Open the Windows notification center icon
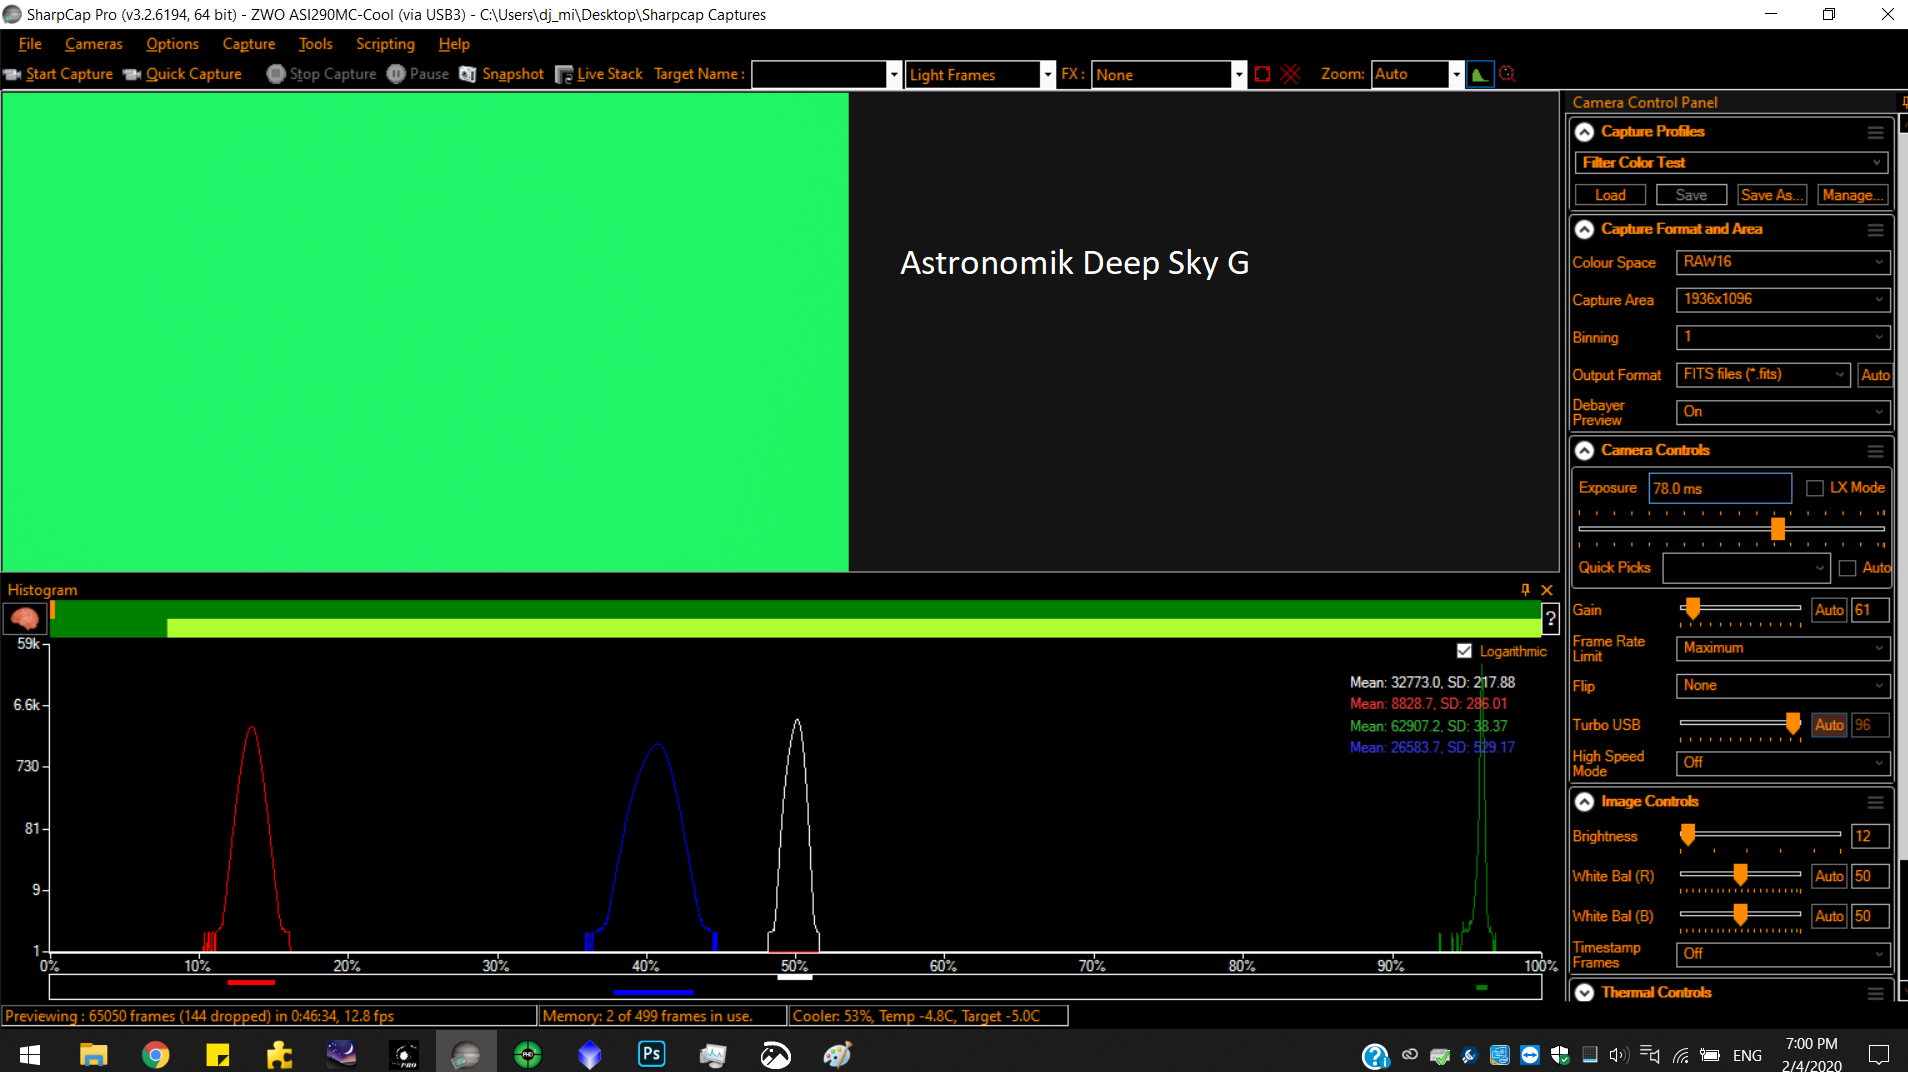1908x1072 pixels. coord(1879,1054)
